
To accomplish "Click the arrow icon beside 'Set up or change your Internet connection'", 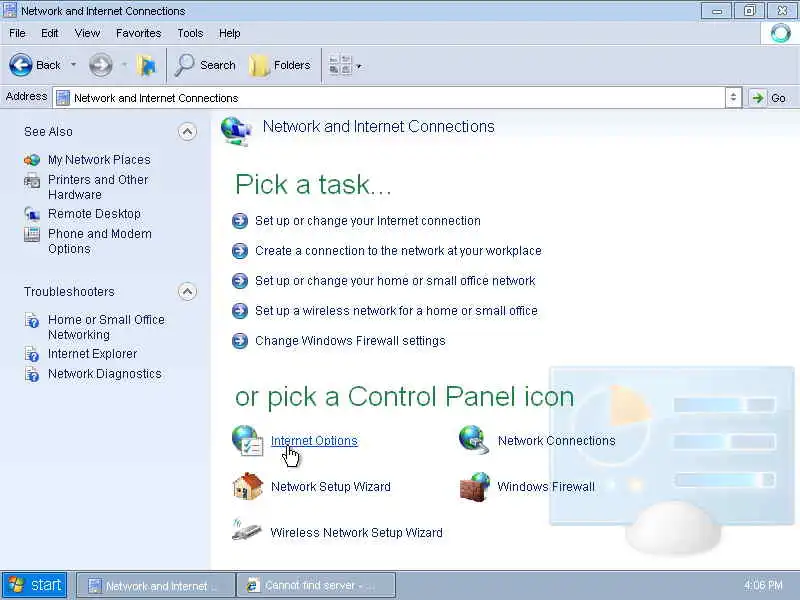I will pyautogui.click(x=240, y=221).
